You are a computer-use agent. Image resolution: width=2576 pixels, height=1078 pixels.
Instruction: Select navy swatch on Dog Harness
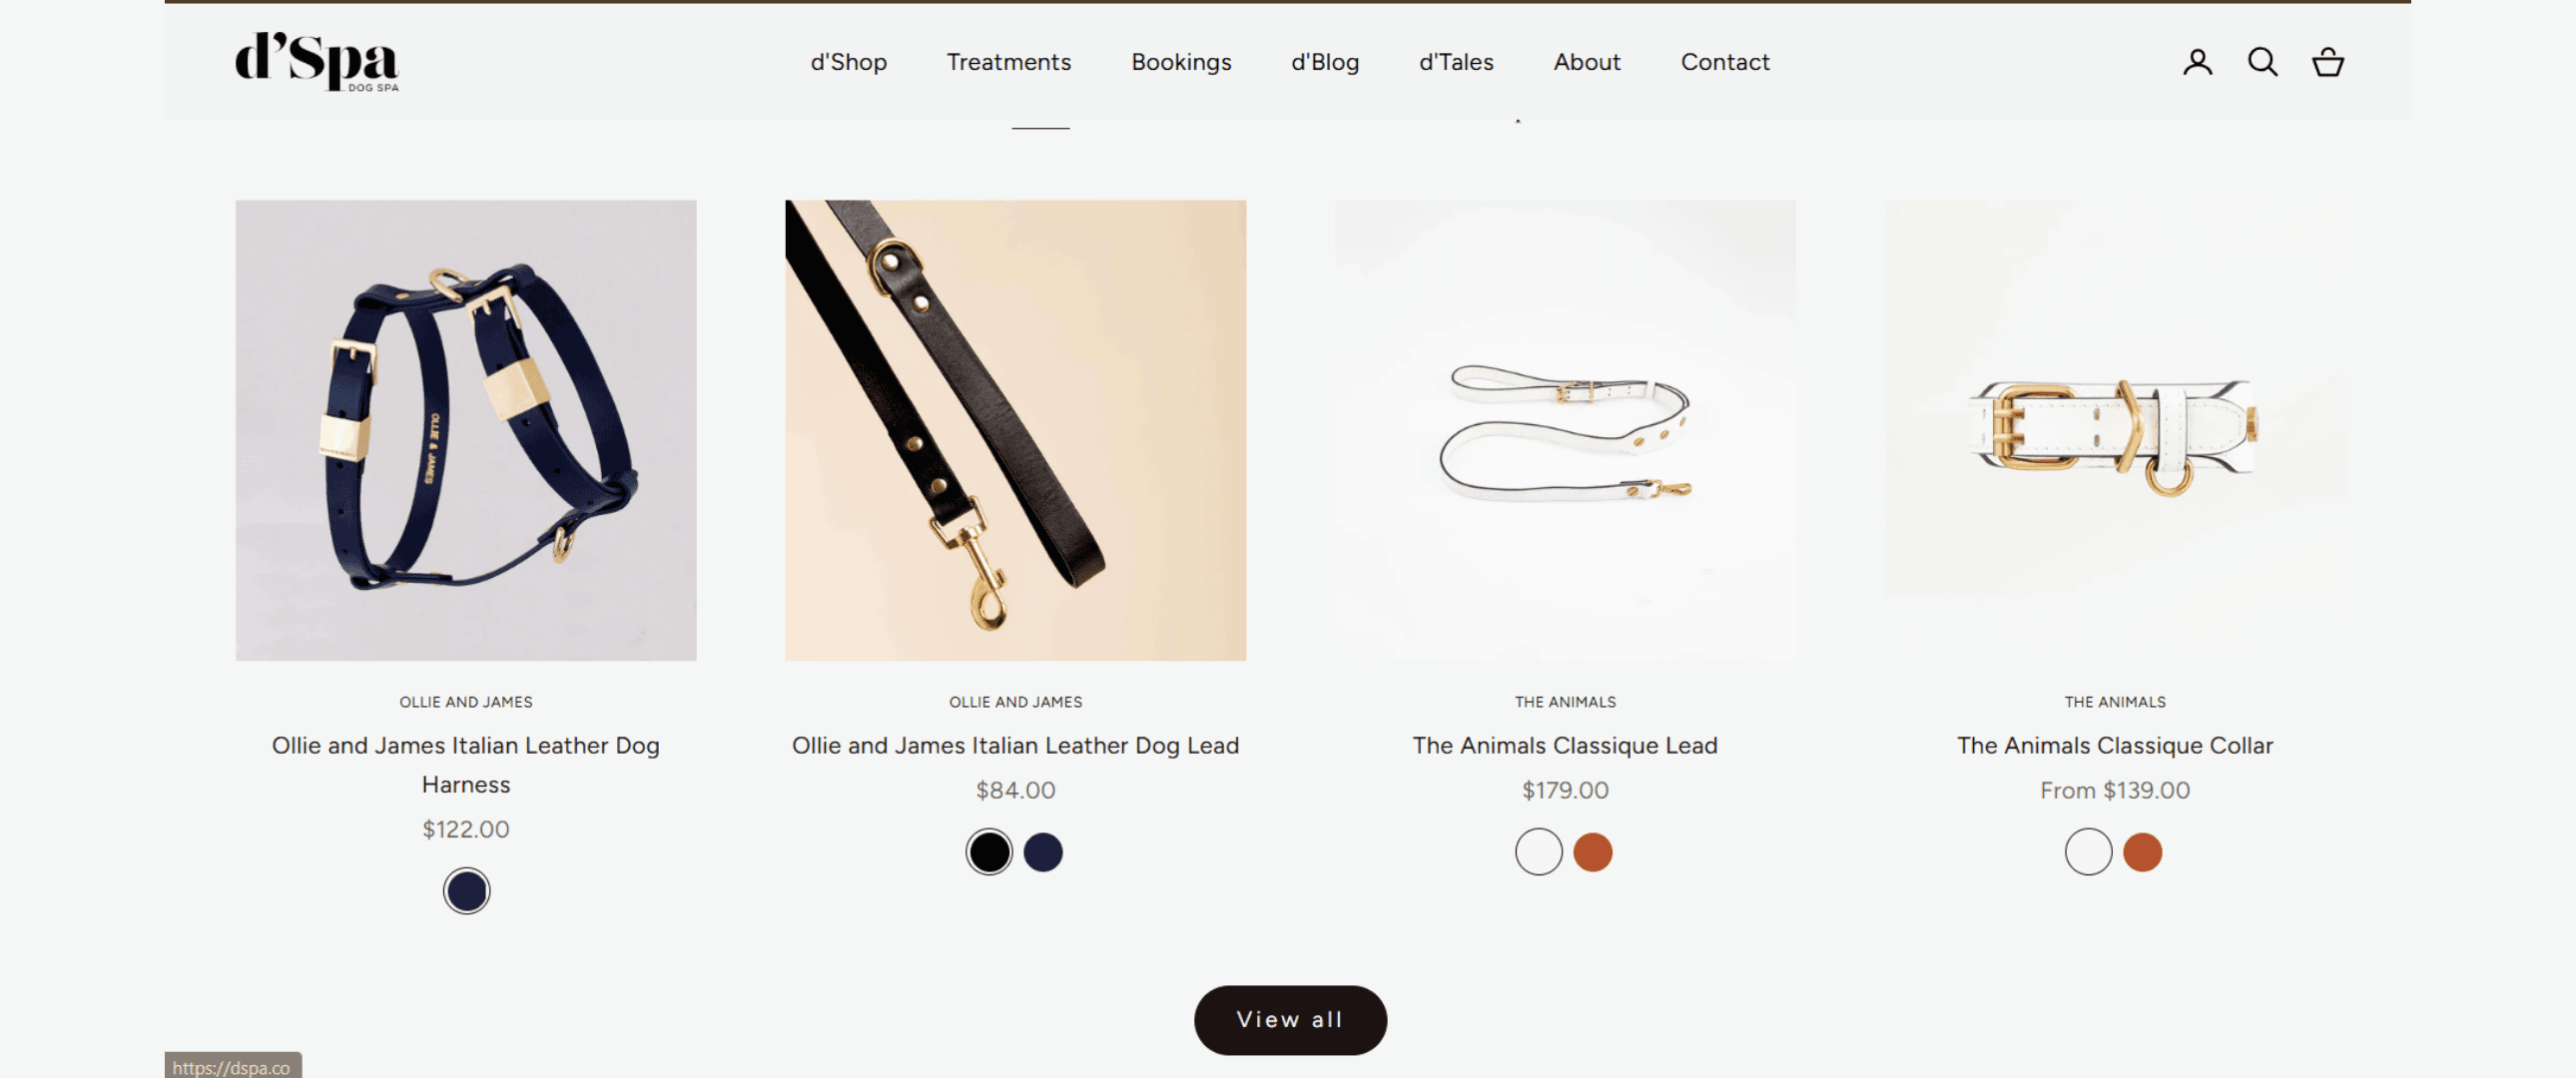pyautogui.click(x=466, y=891)
